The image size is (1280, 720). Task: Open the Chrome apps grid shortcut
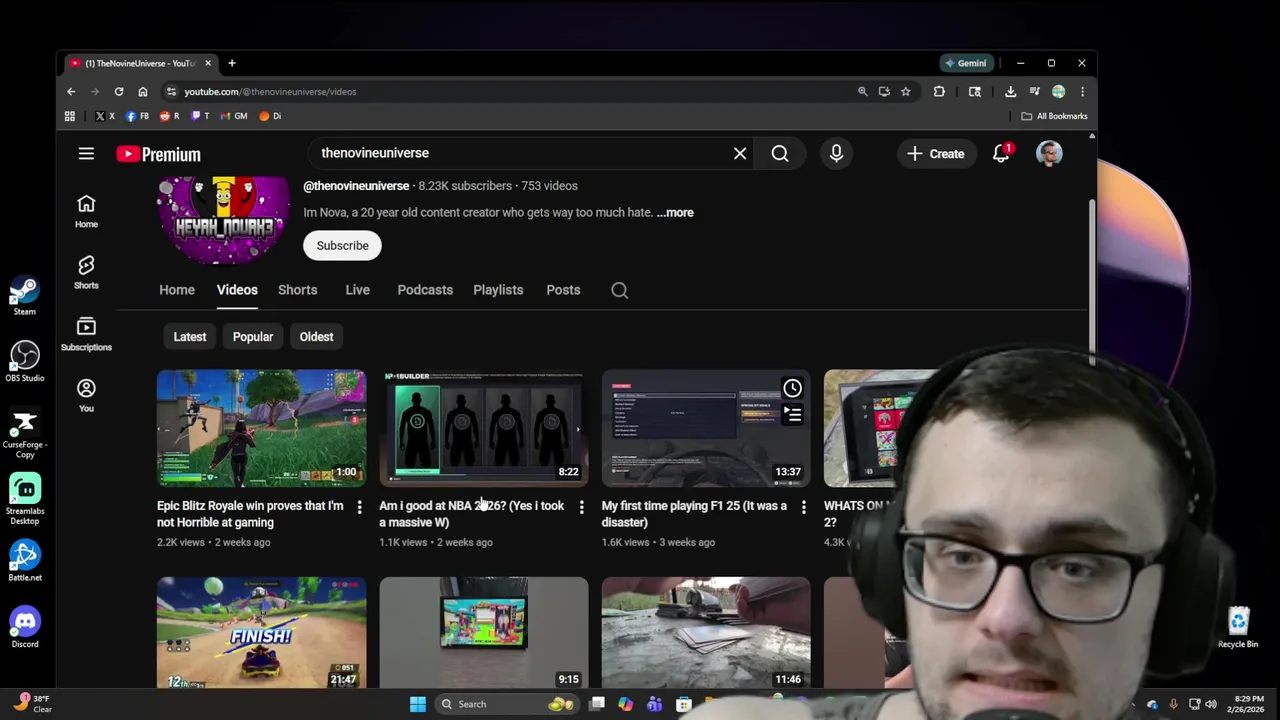(70, 116)
